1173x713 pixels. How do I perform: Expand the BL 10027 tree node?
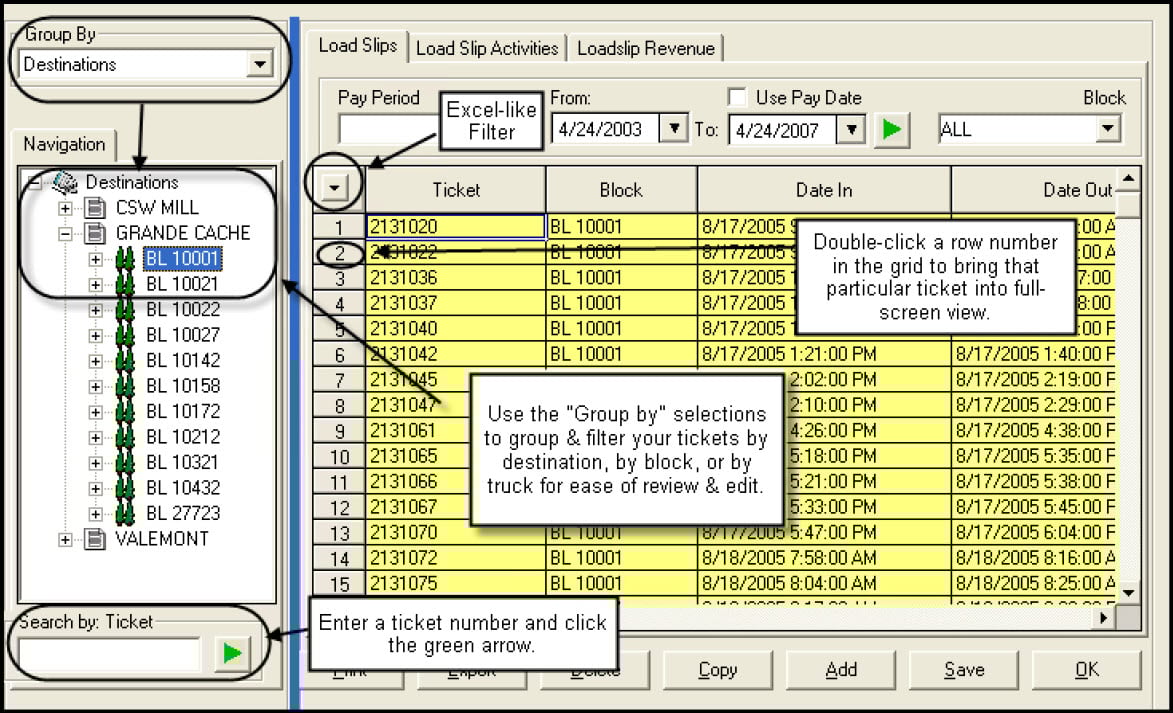click(95, 335)
